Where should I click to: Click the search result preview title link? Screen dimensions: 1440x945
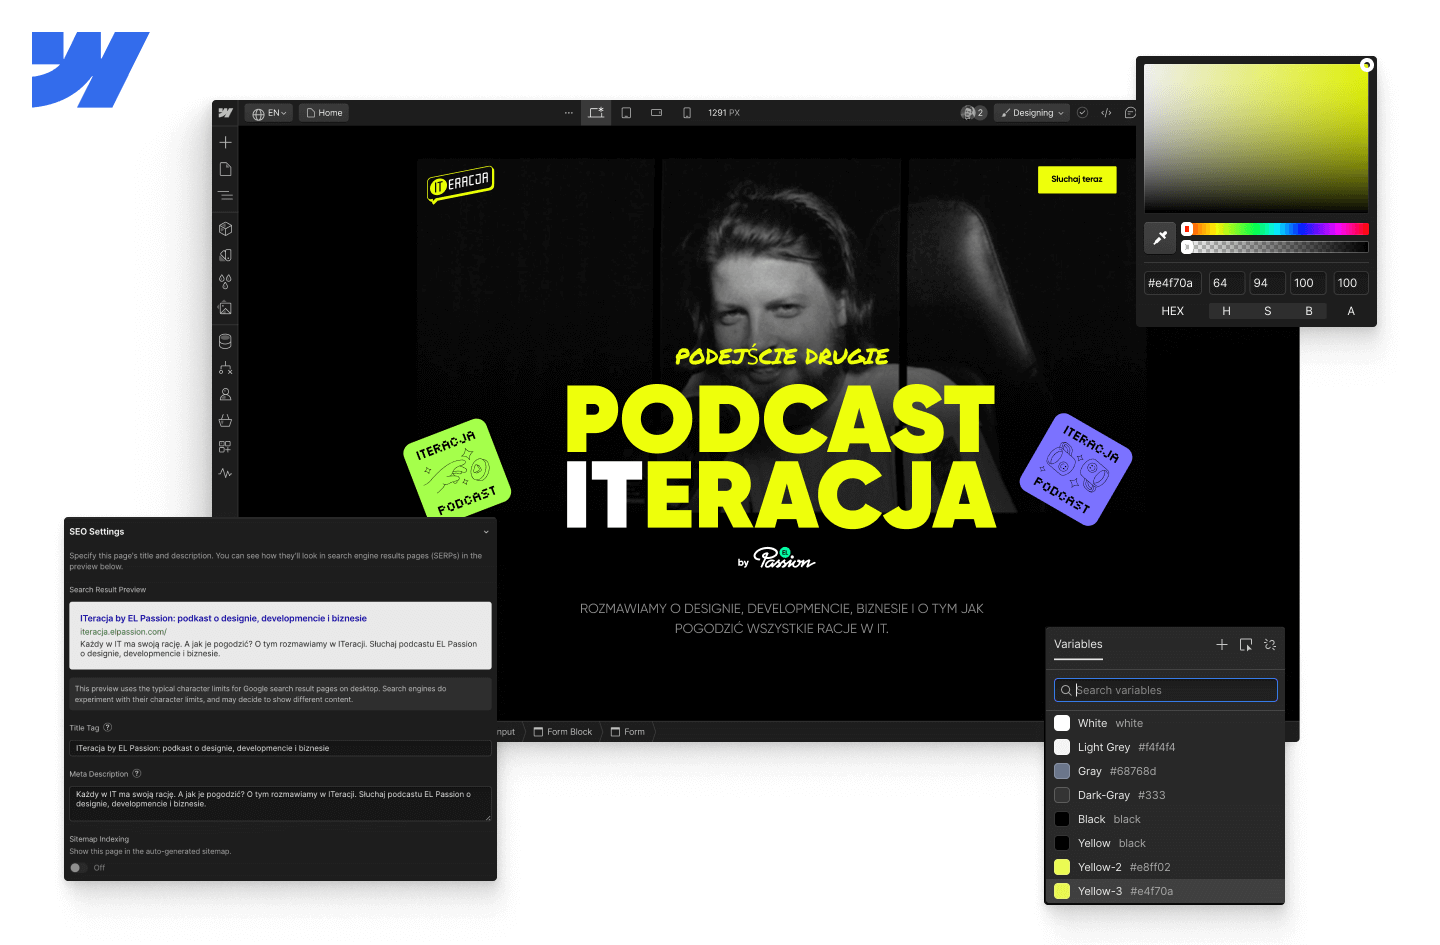(223, 619)
